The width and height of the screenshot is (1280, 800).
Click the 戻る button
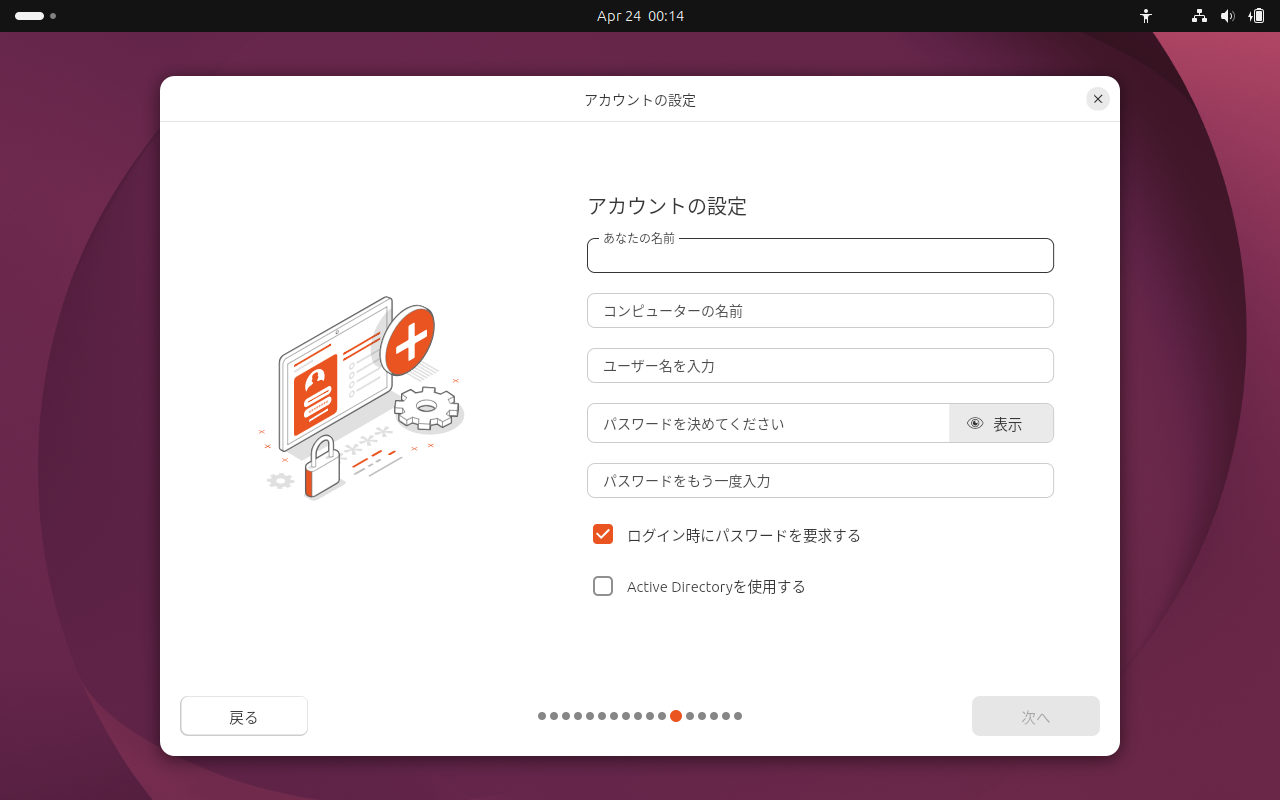[x=244, y=715]
